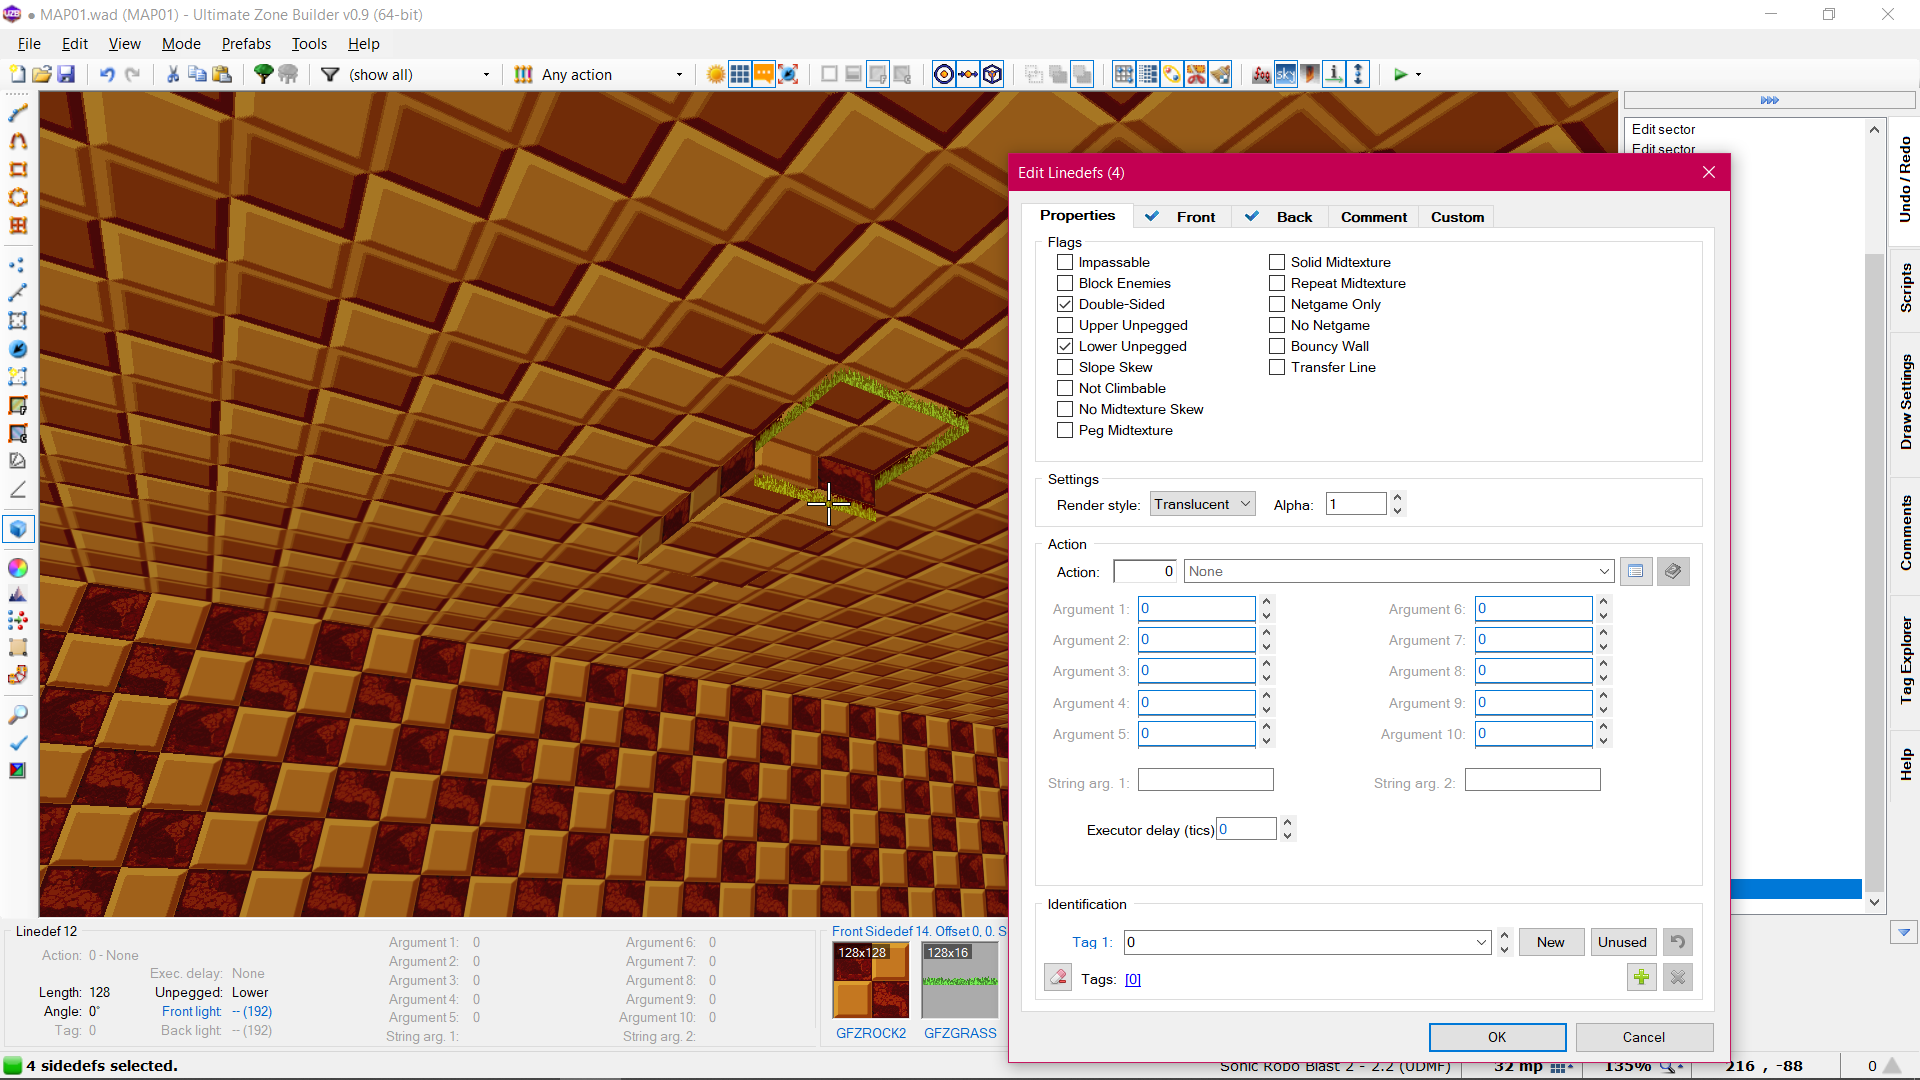Select the Visual Mode cube in sidebar
Viewport: 1920px width, 1080px height.
[18, 529]
